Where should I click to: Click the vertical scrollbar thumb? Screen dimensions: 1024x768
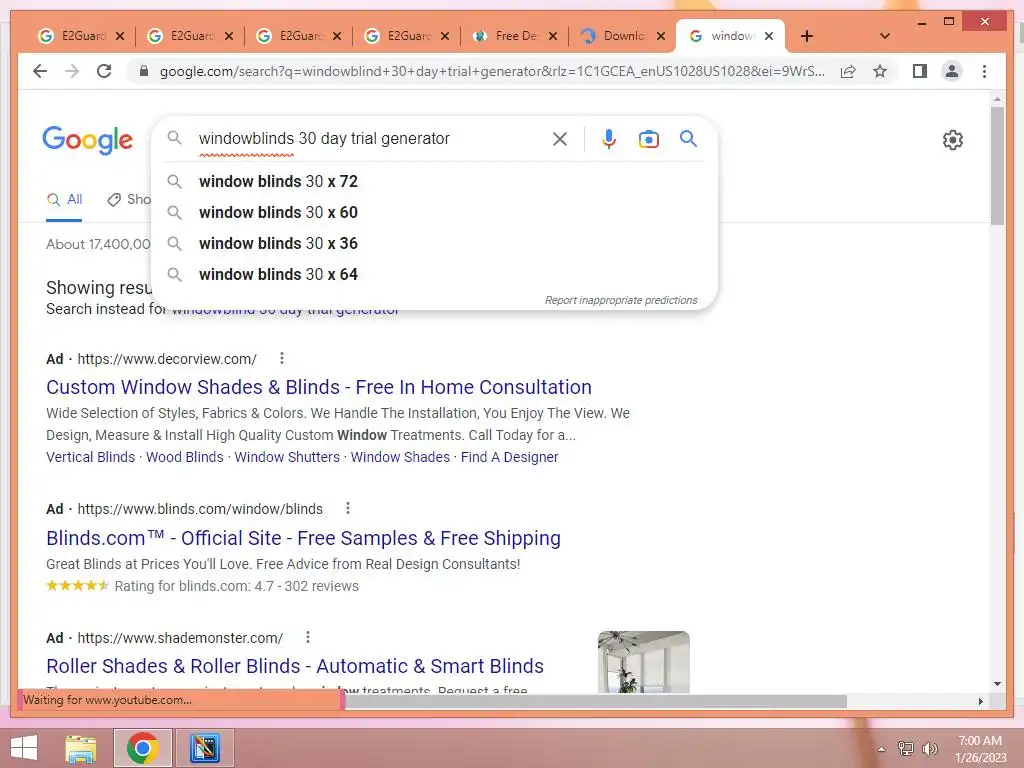tap(997, 166)
